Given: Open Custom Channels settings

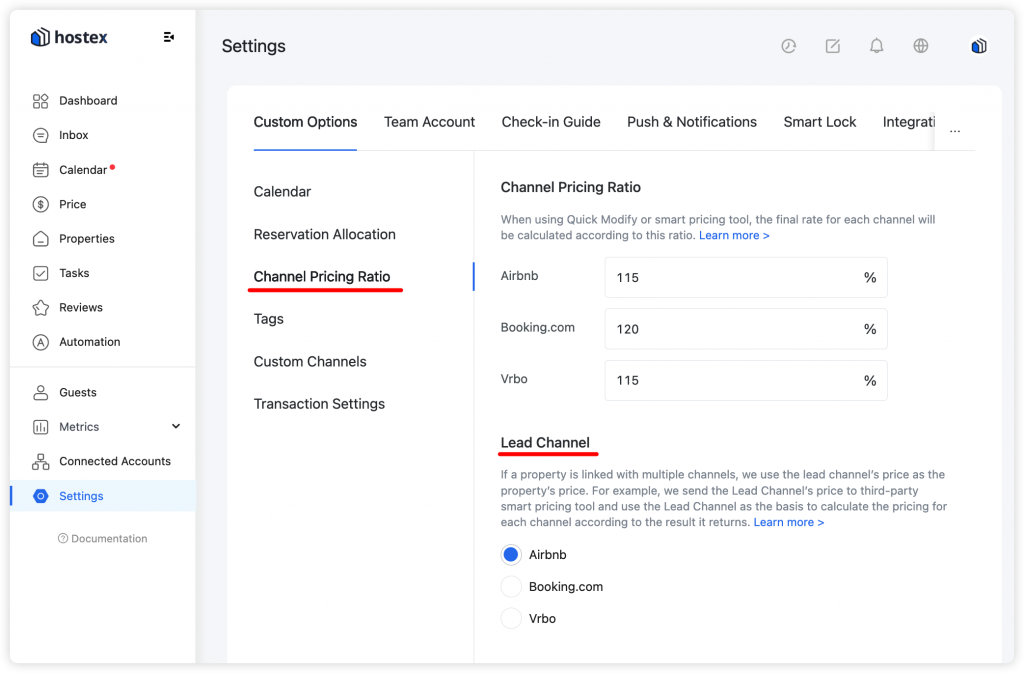Looking at the screenshot, I should 310,362.
